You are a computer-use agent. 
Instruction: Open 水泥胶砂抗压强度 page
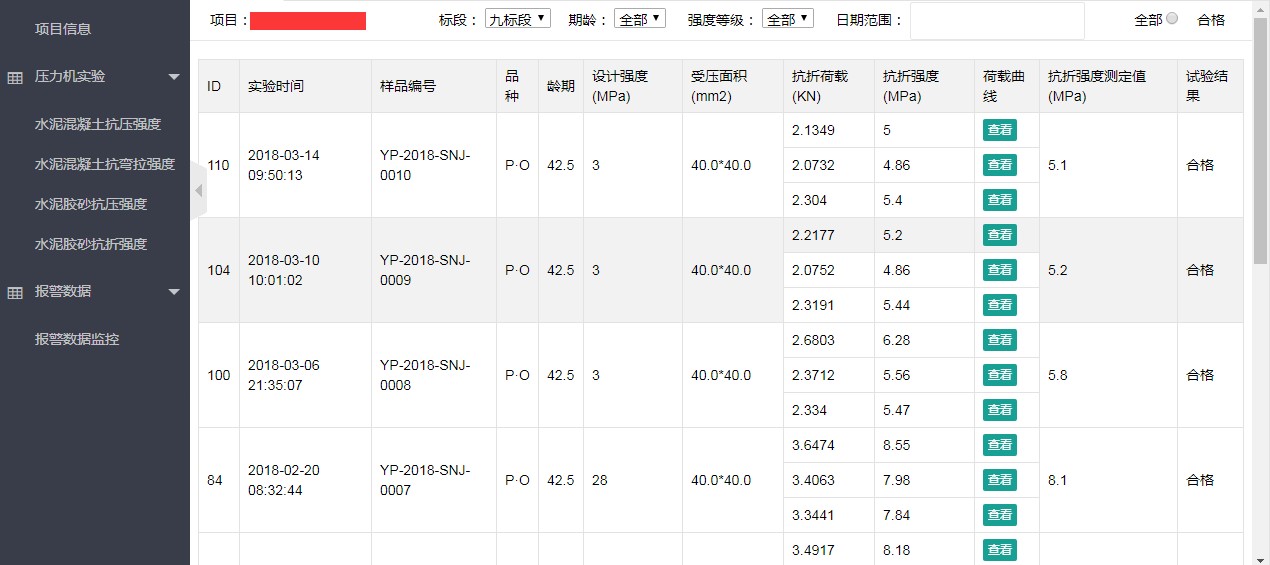[91, 204]
